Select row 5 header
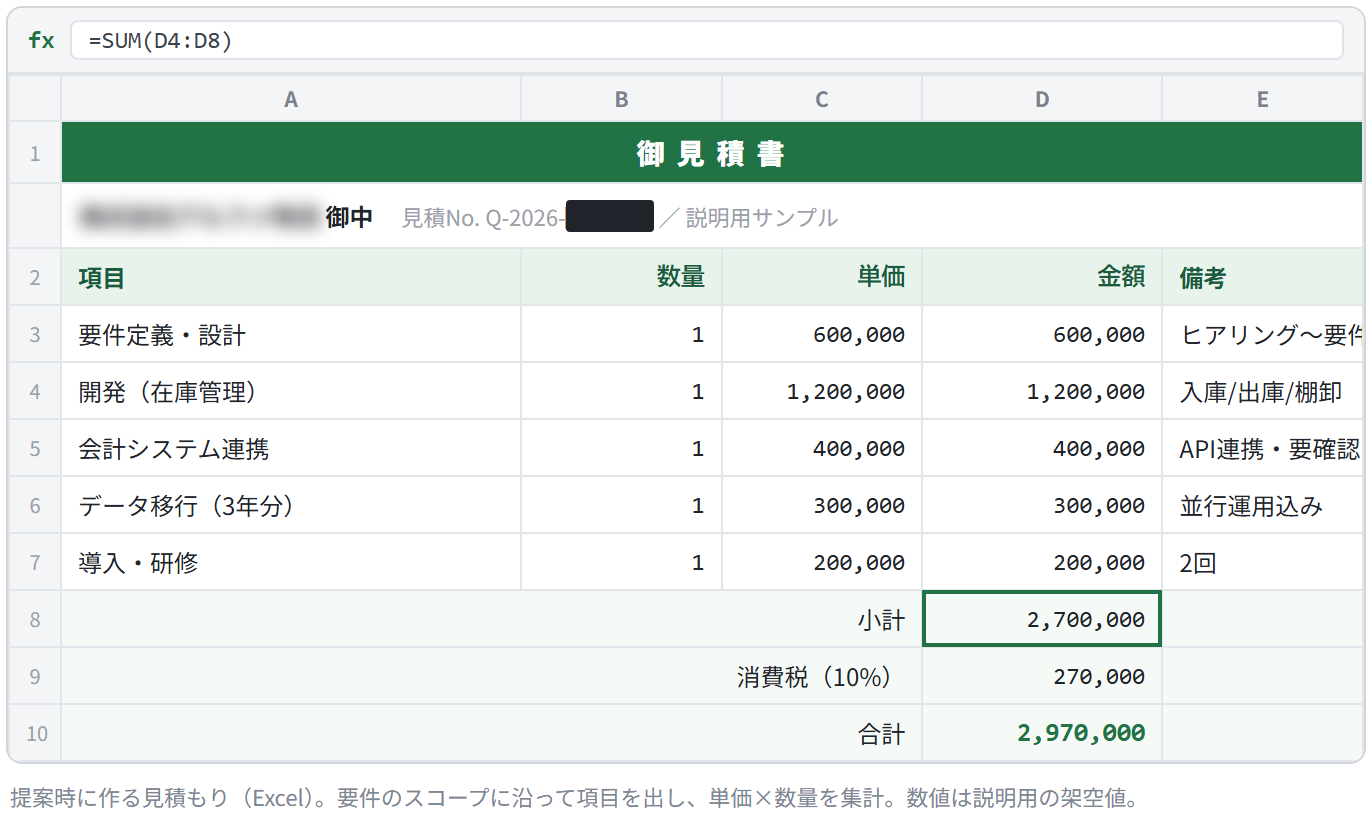 point(35,448)
